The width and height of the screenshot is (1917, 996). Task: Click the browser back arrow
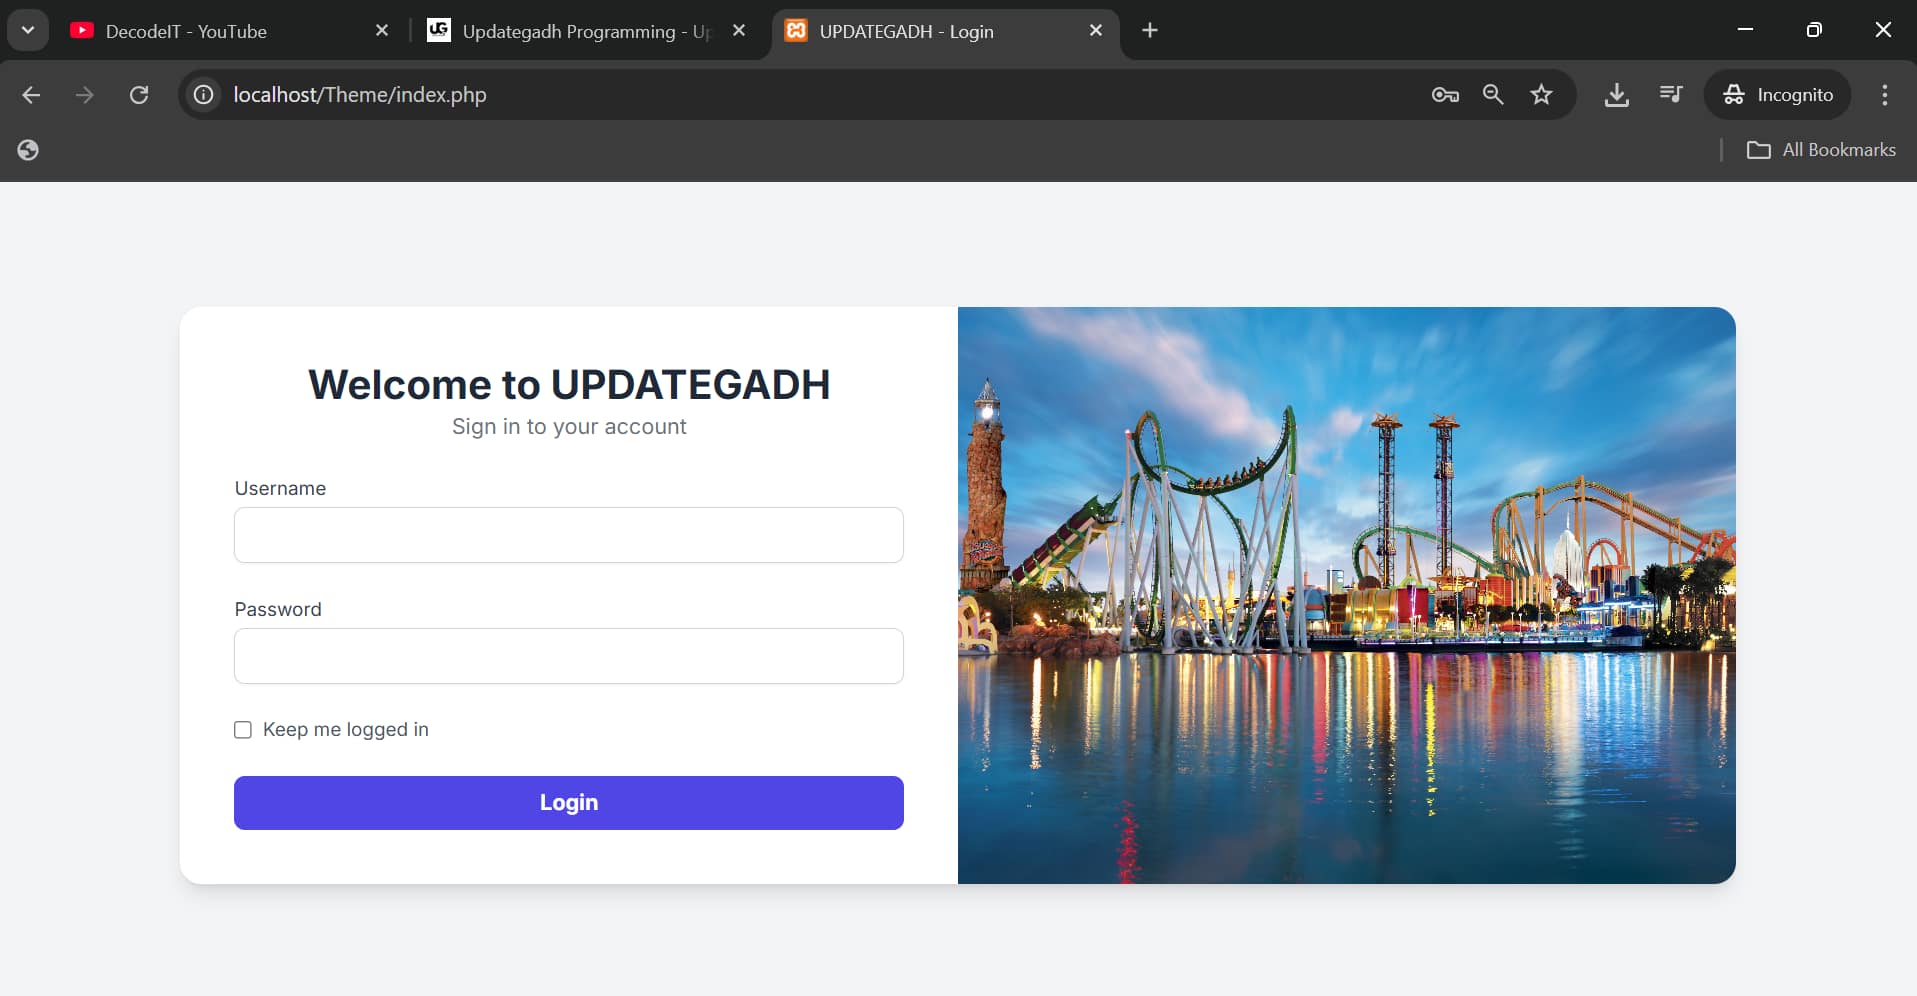(31, 95)
